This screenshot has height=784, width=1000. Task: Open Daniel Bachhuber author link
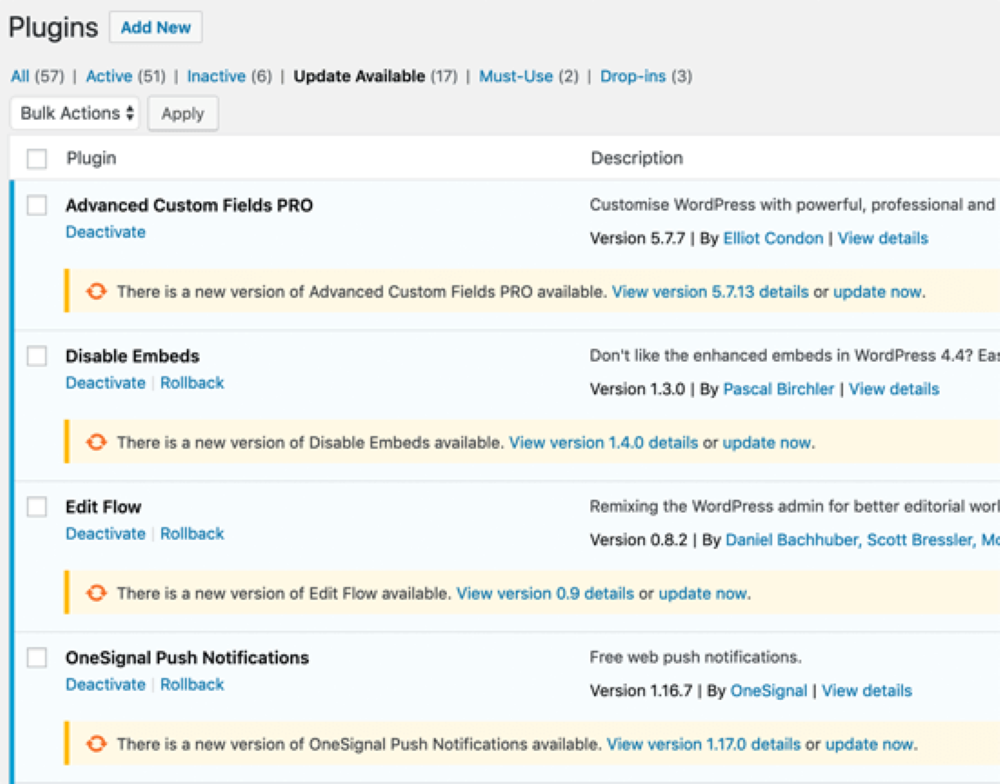coord(793,540)
